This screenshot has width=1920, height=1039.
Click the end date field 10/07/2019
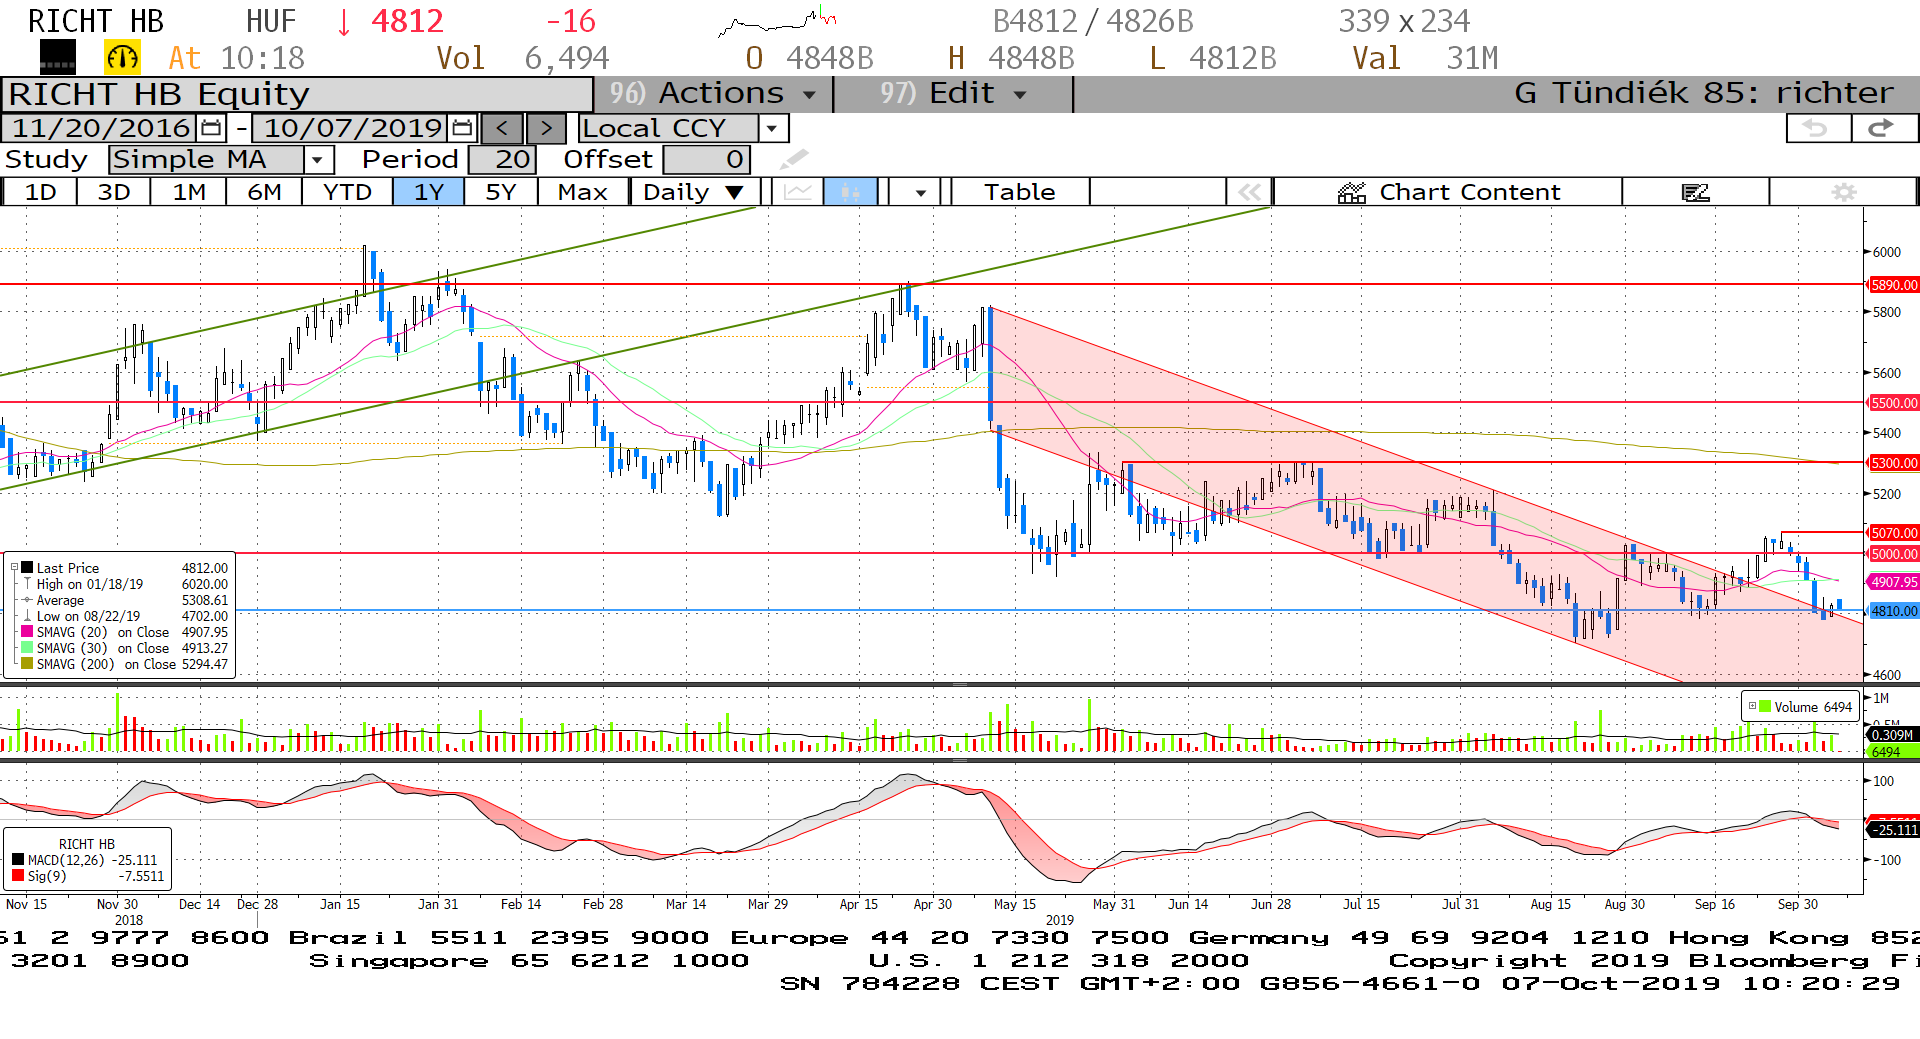click(352, 128)
